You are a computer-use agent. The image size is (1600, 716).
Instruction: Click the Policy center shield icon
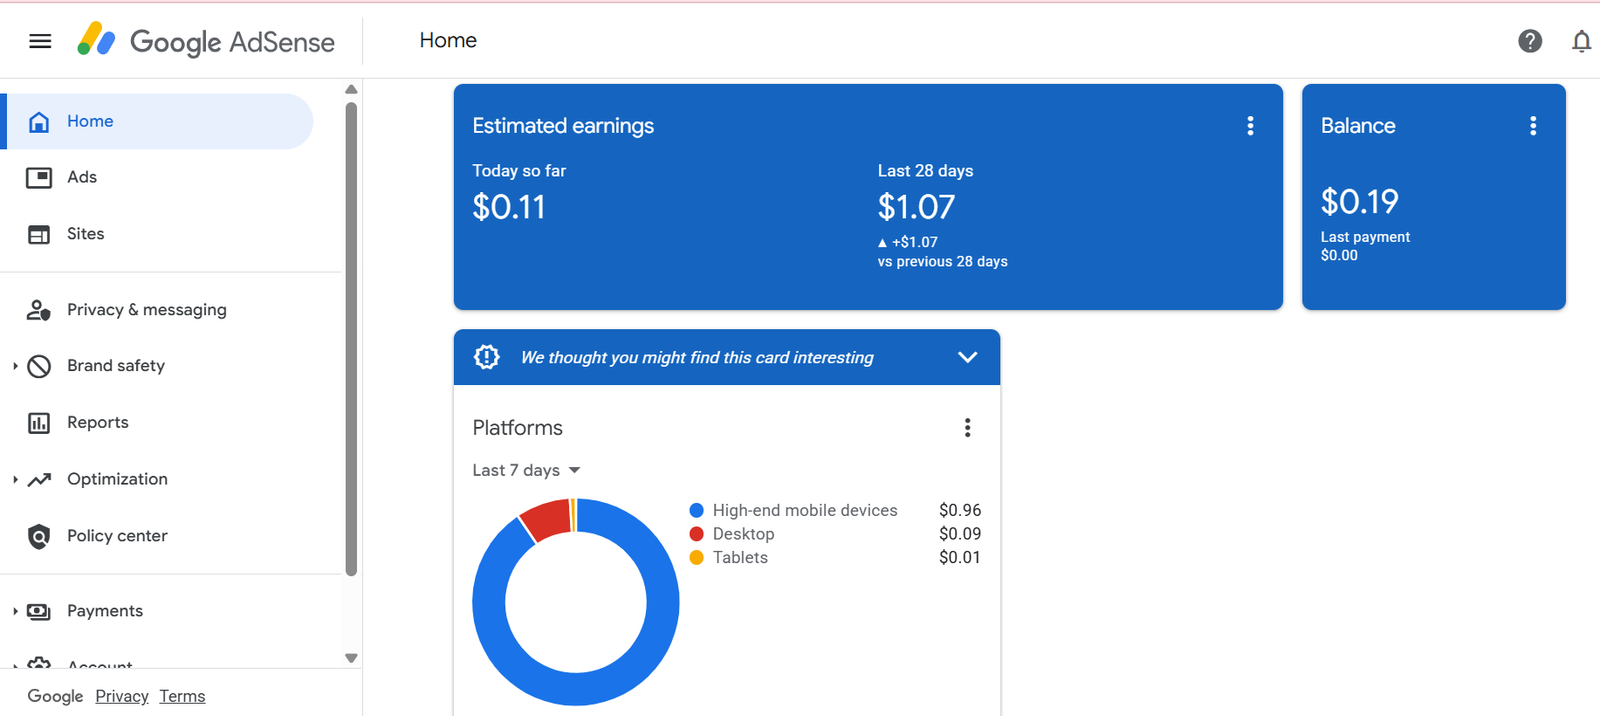click(39, 536)
